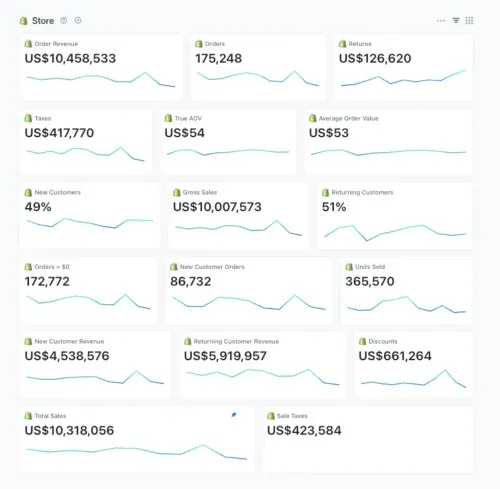Click the True AOV value US$54
Screen dimensions: 500x489
(185, 133)
